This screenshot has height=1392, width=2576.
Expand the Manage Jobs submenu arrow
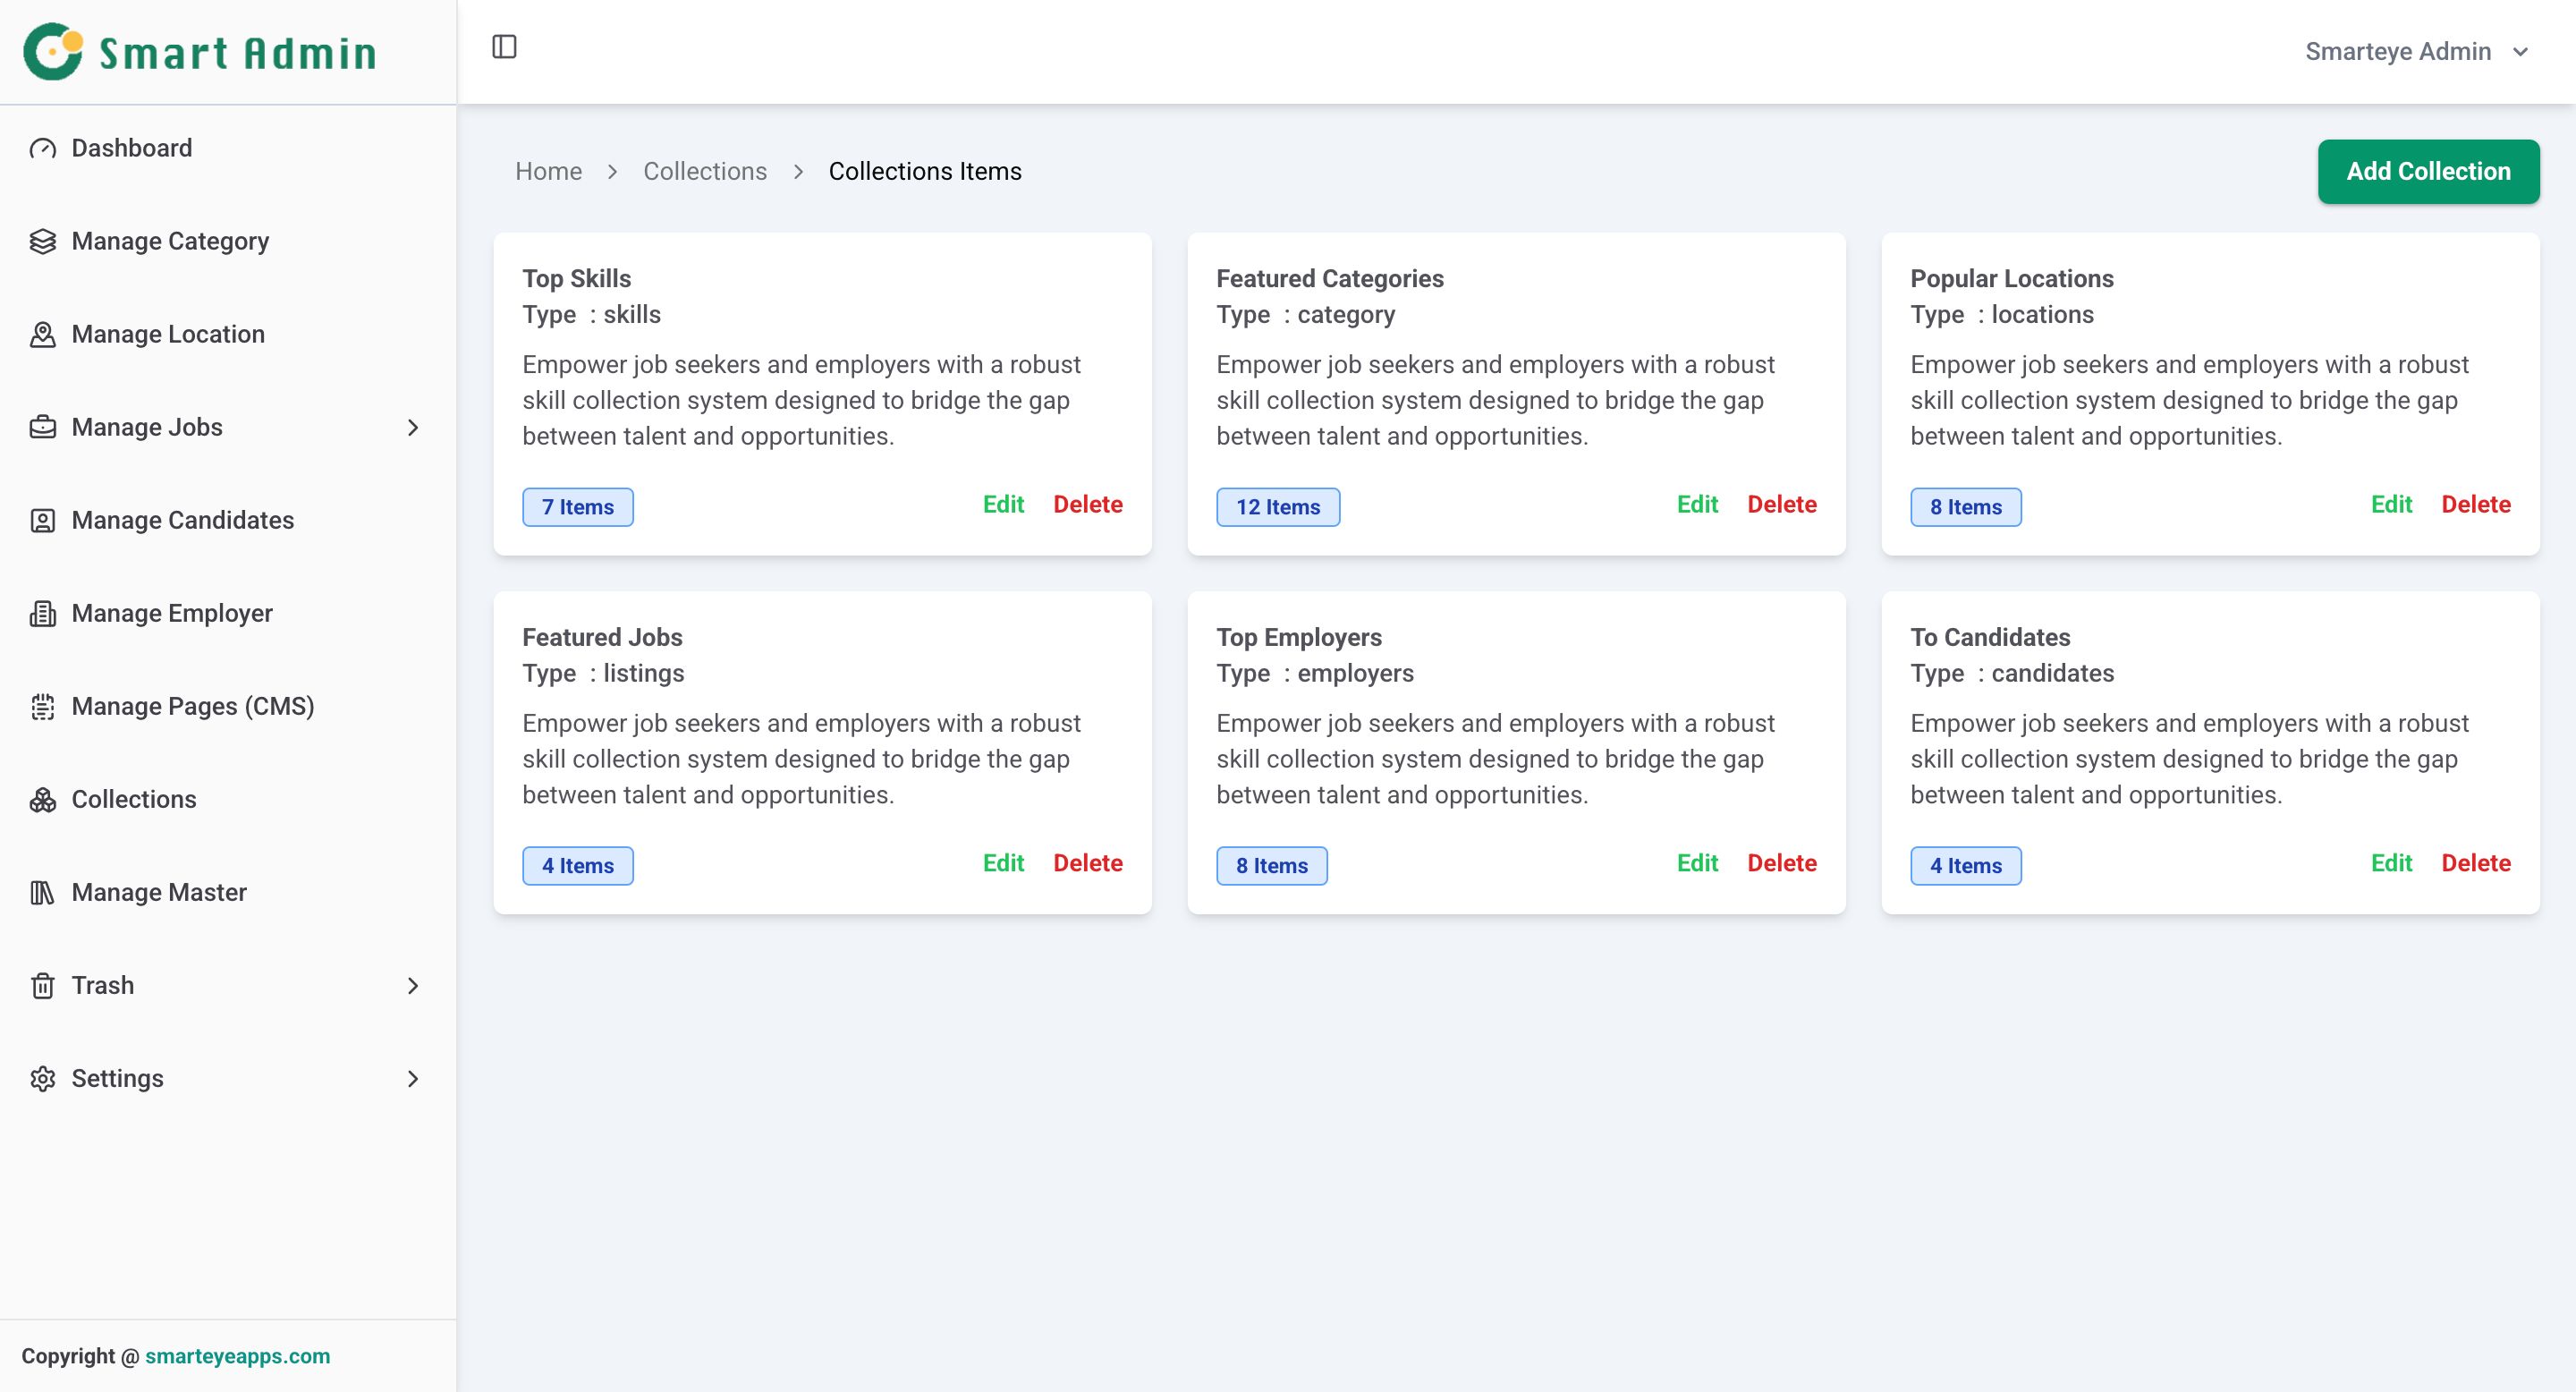pyautogui.click(x=413, y=428)
